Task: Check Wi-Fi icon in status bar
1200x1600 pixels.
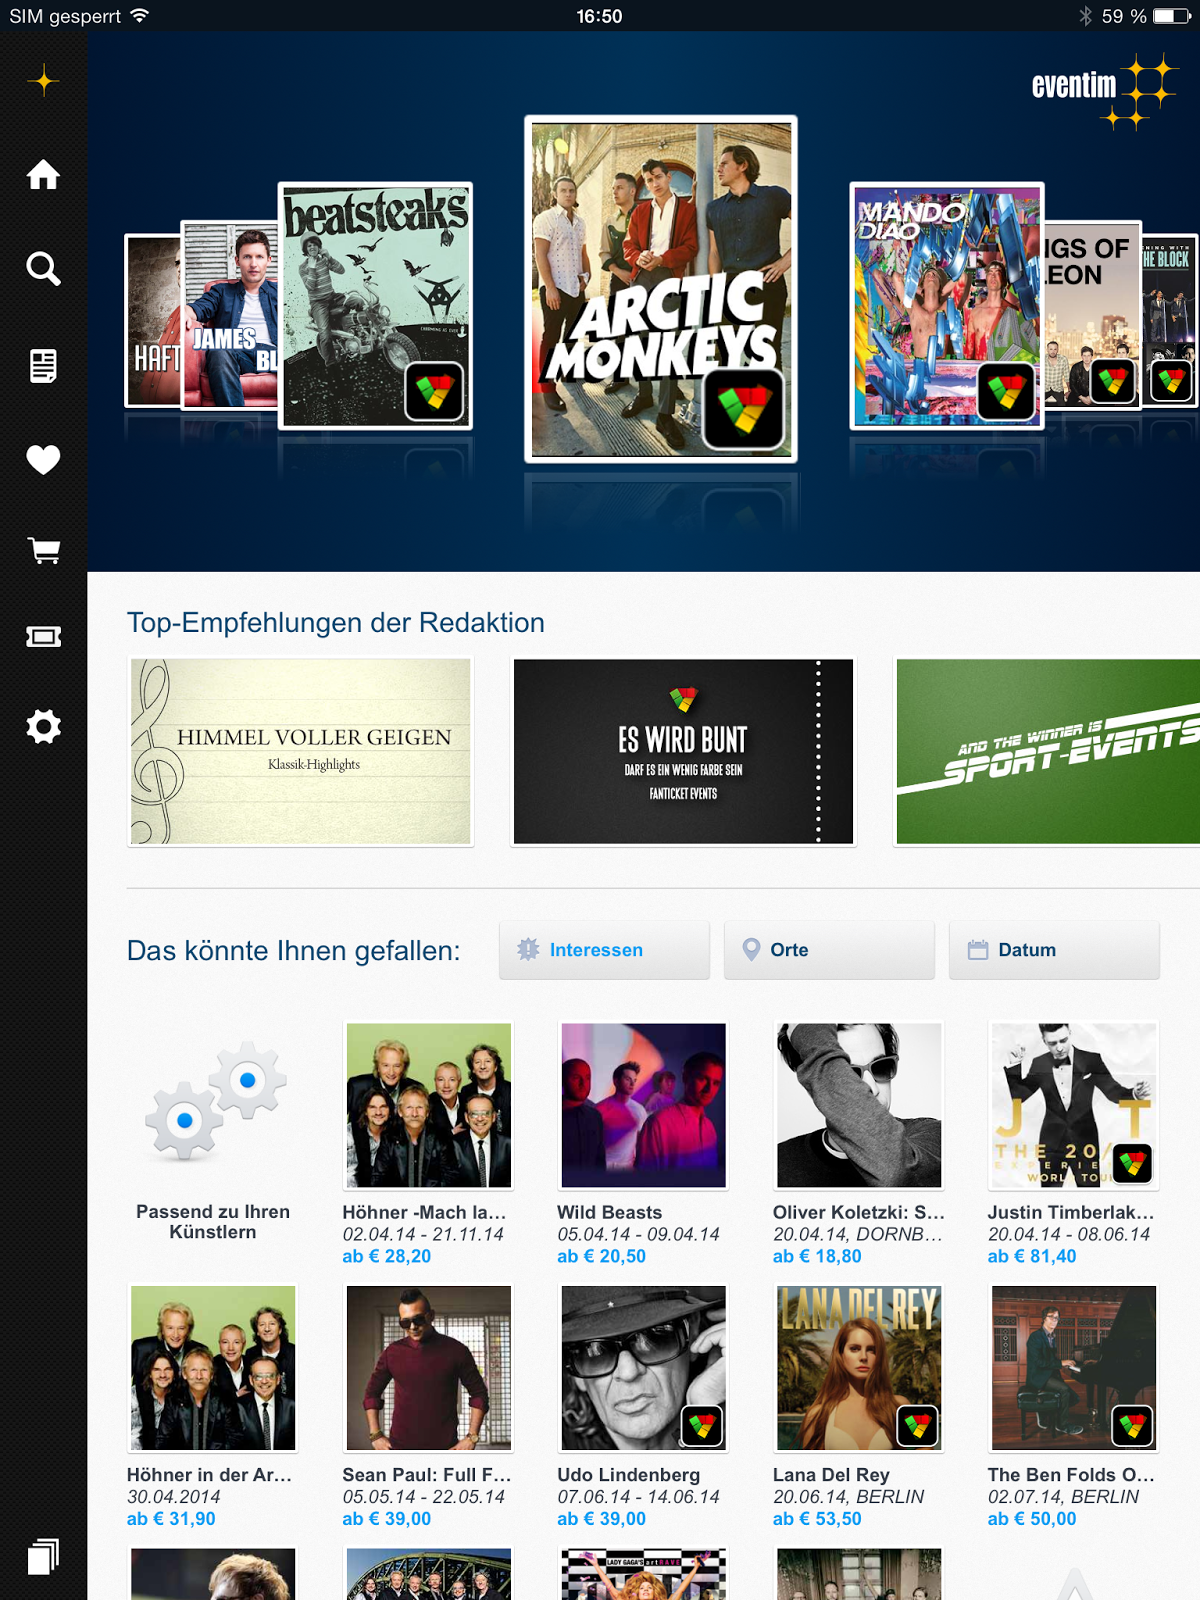Action: (140, 15)
